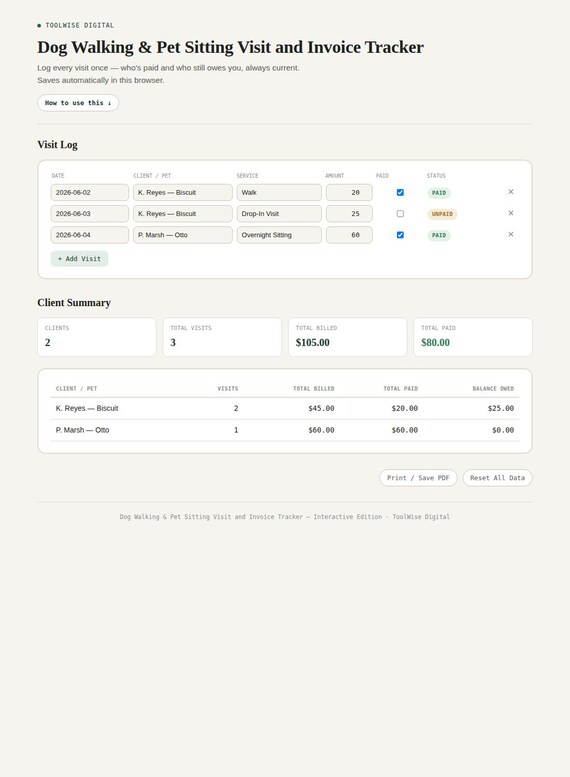
Task: Edit the amount field showing 25
Action: (x=349, y=214)
